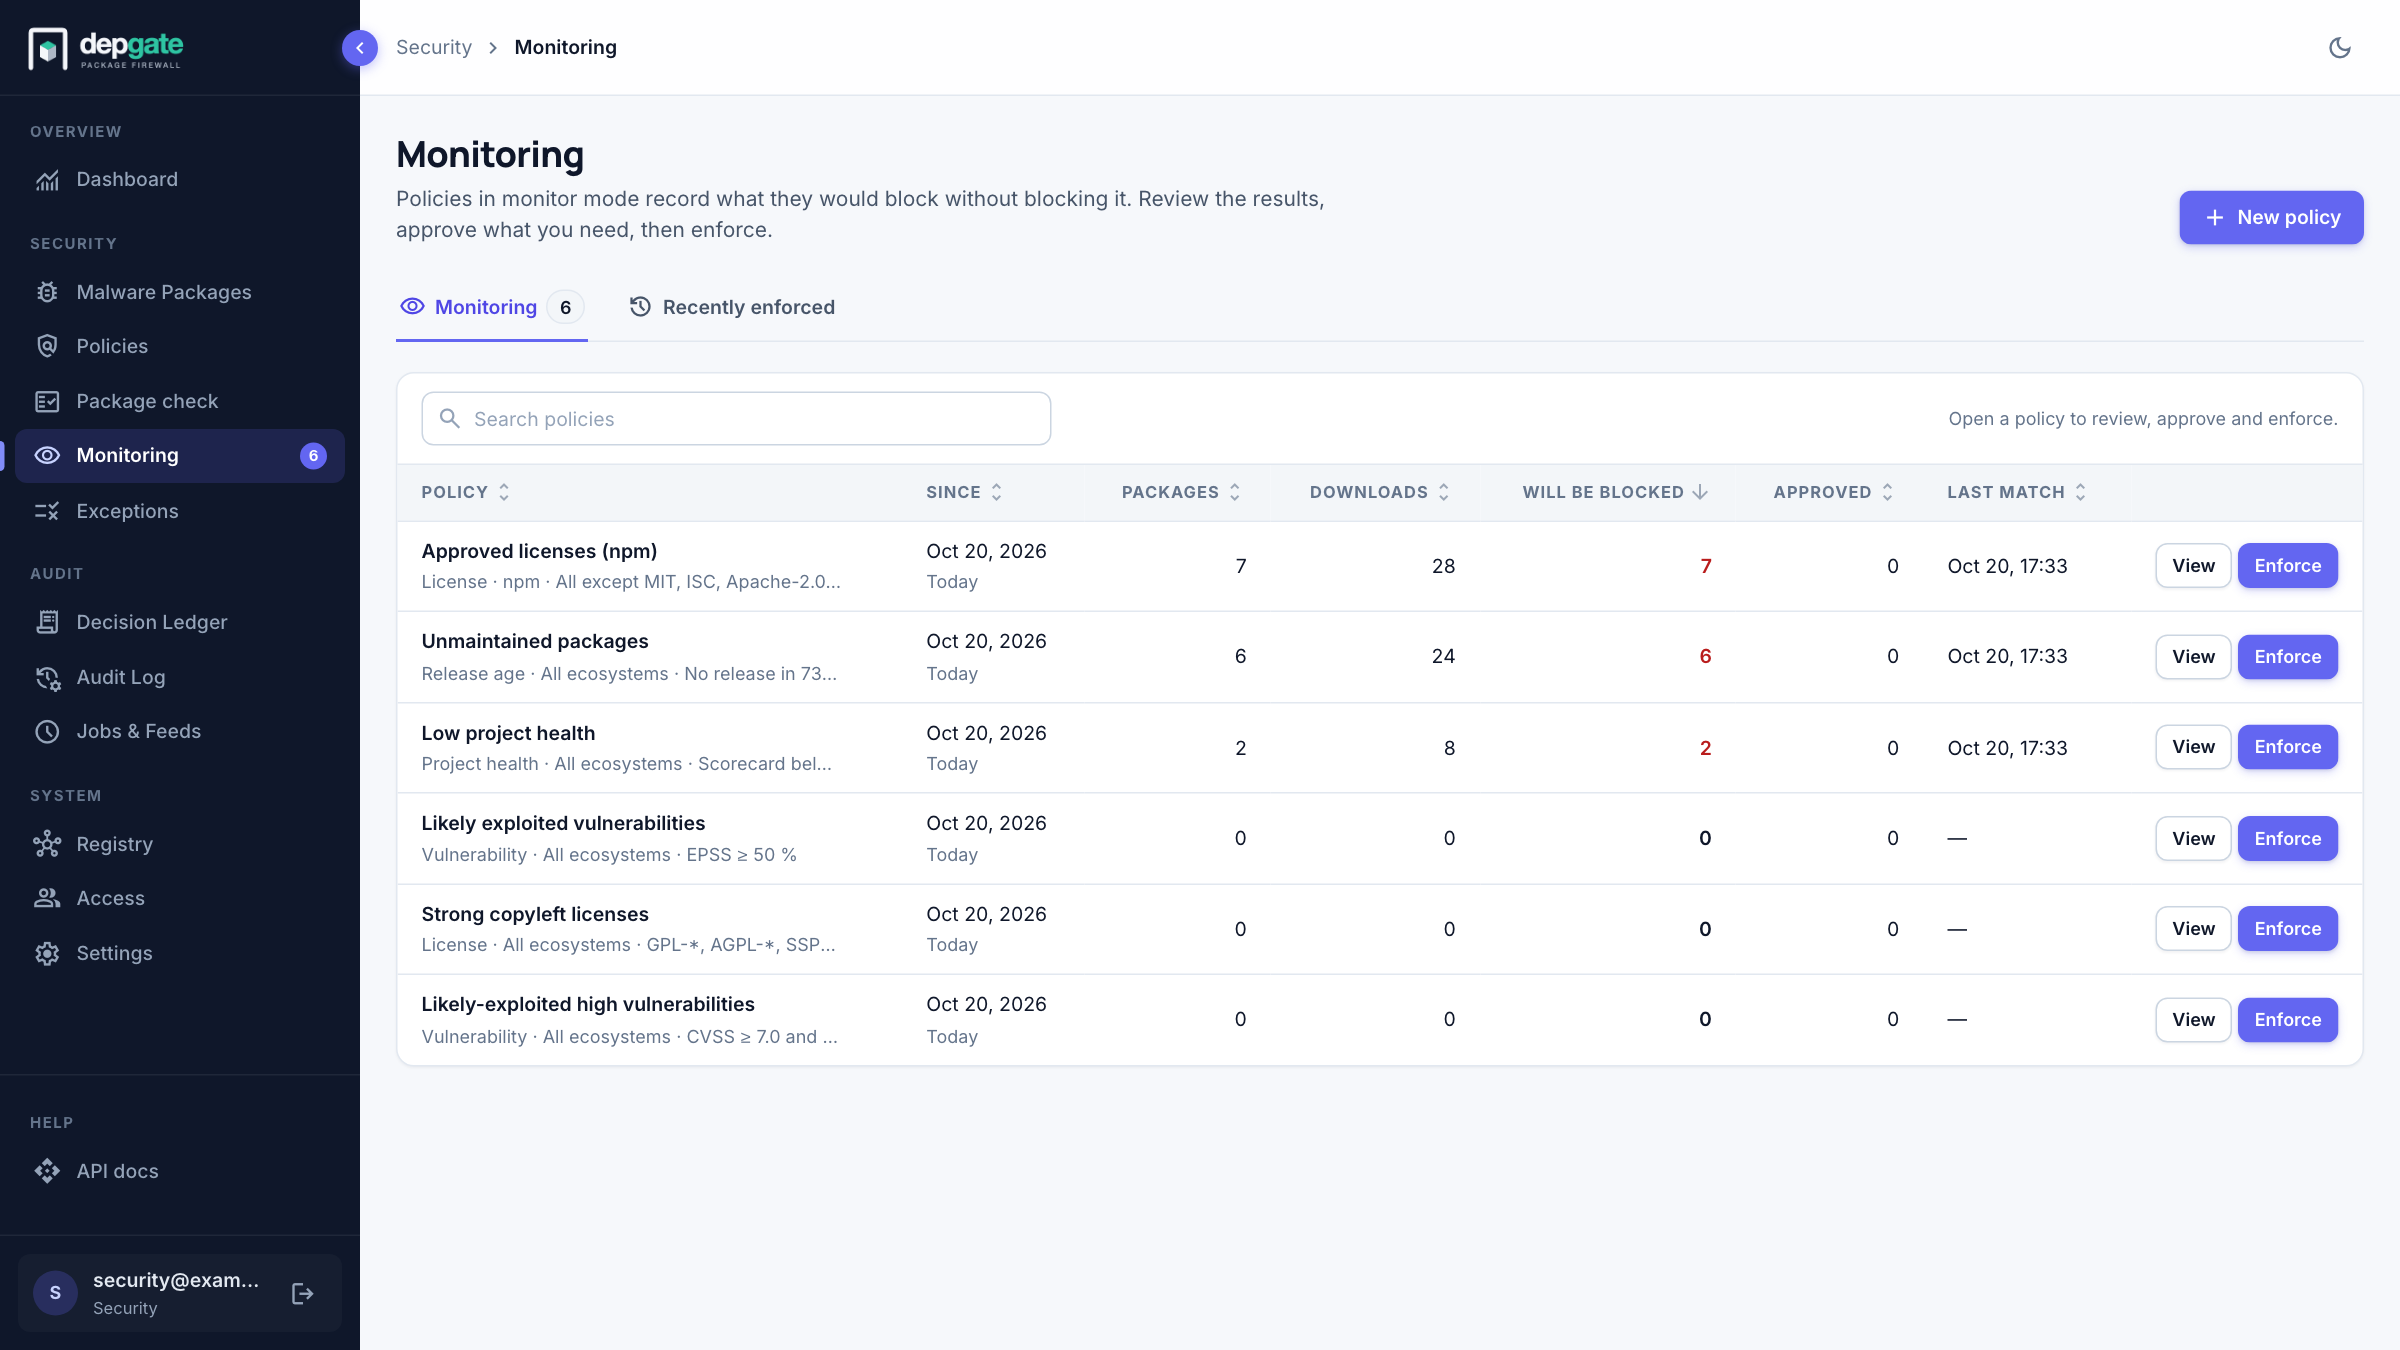Open the Dashboard page from the sidebar
The image size is (2400, 1350).
coord(180,180)
